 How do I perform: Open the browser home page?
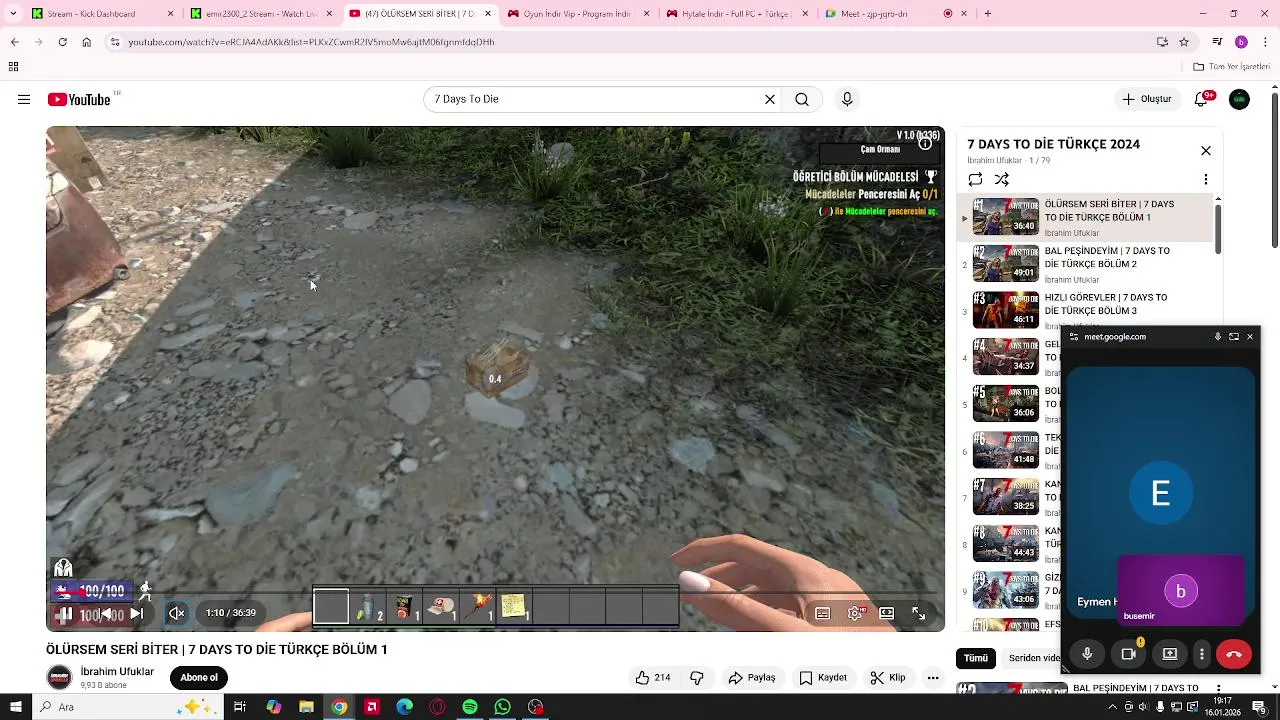point(87,42)
